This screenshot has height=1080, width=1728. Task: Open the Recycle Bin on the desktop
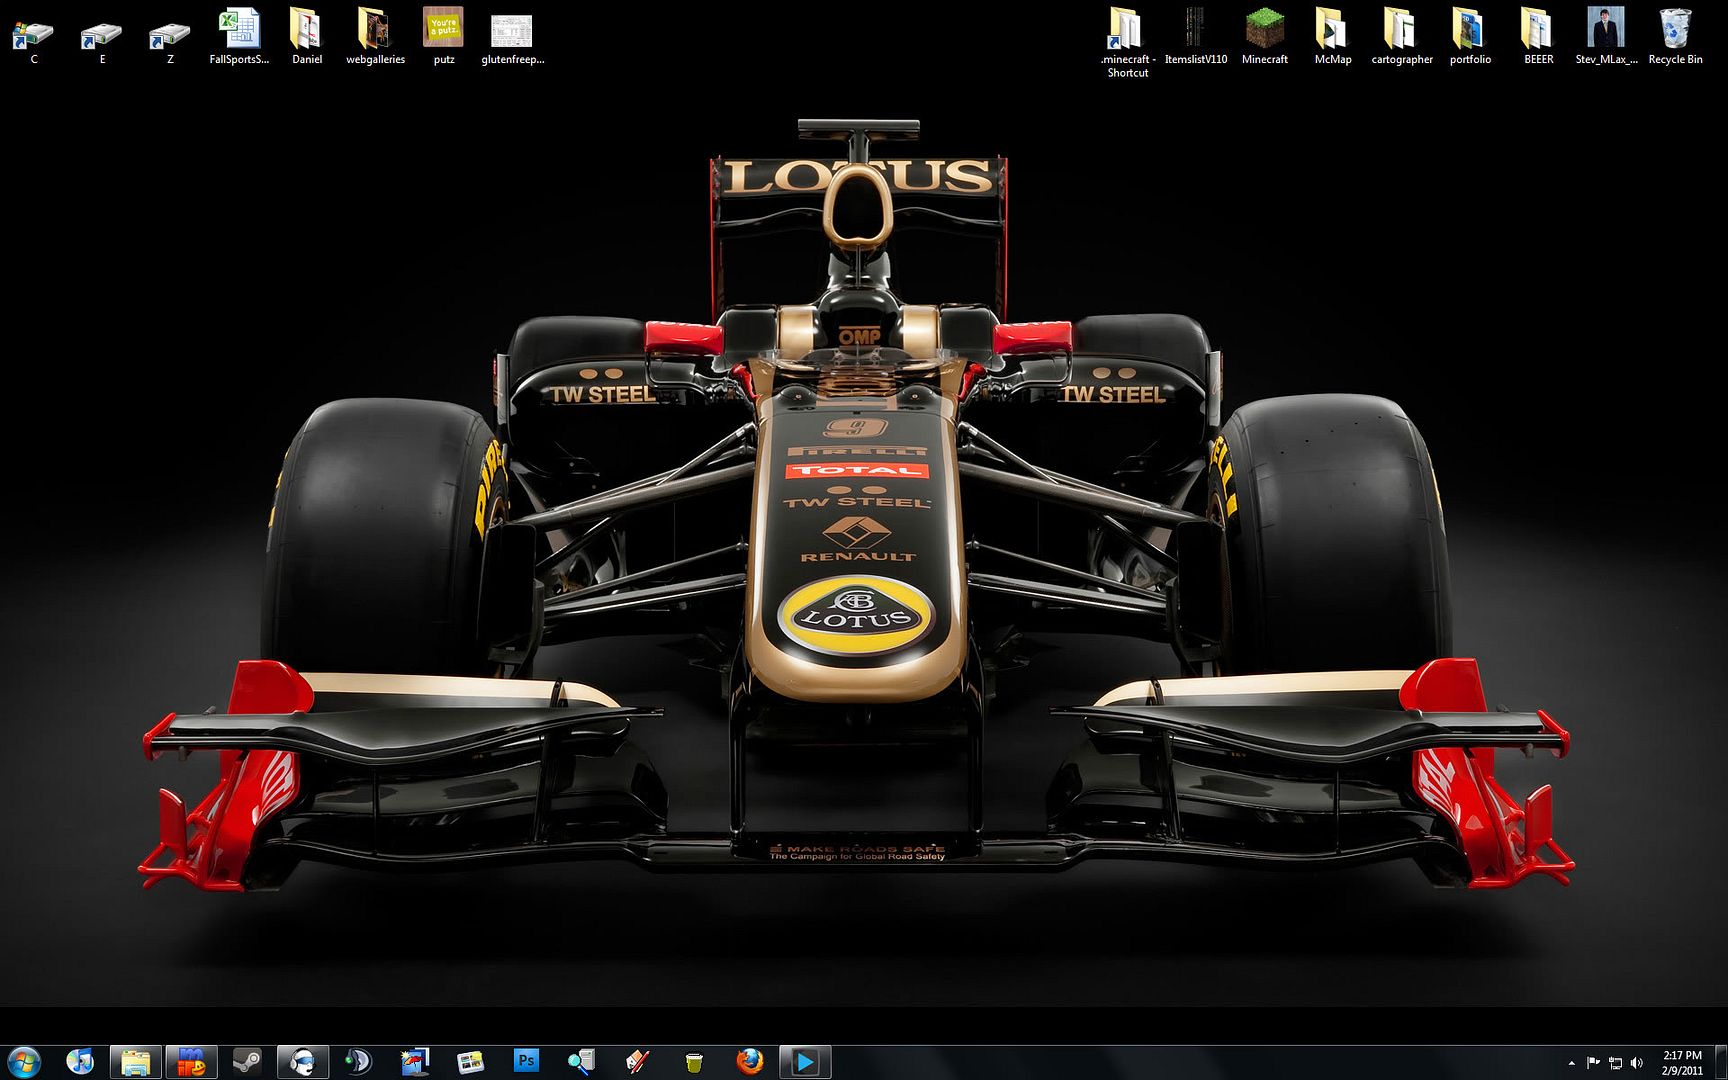pyautogui.click(x=1675, y=37)
